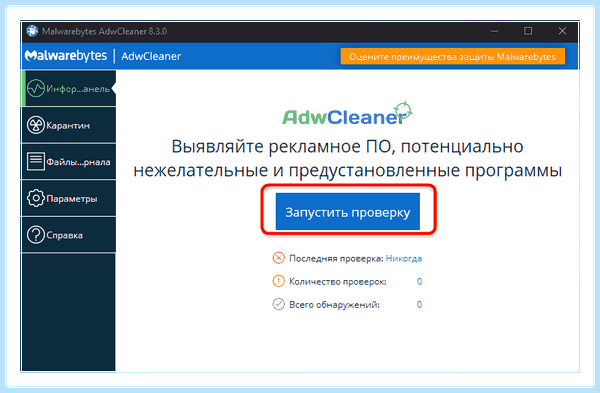Click the Количество проверок label
Screen dimensions: 600x393
pyautogui.click(x=338, y=282)
